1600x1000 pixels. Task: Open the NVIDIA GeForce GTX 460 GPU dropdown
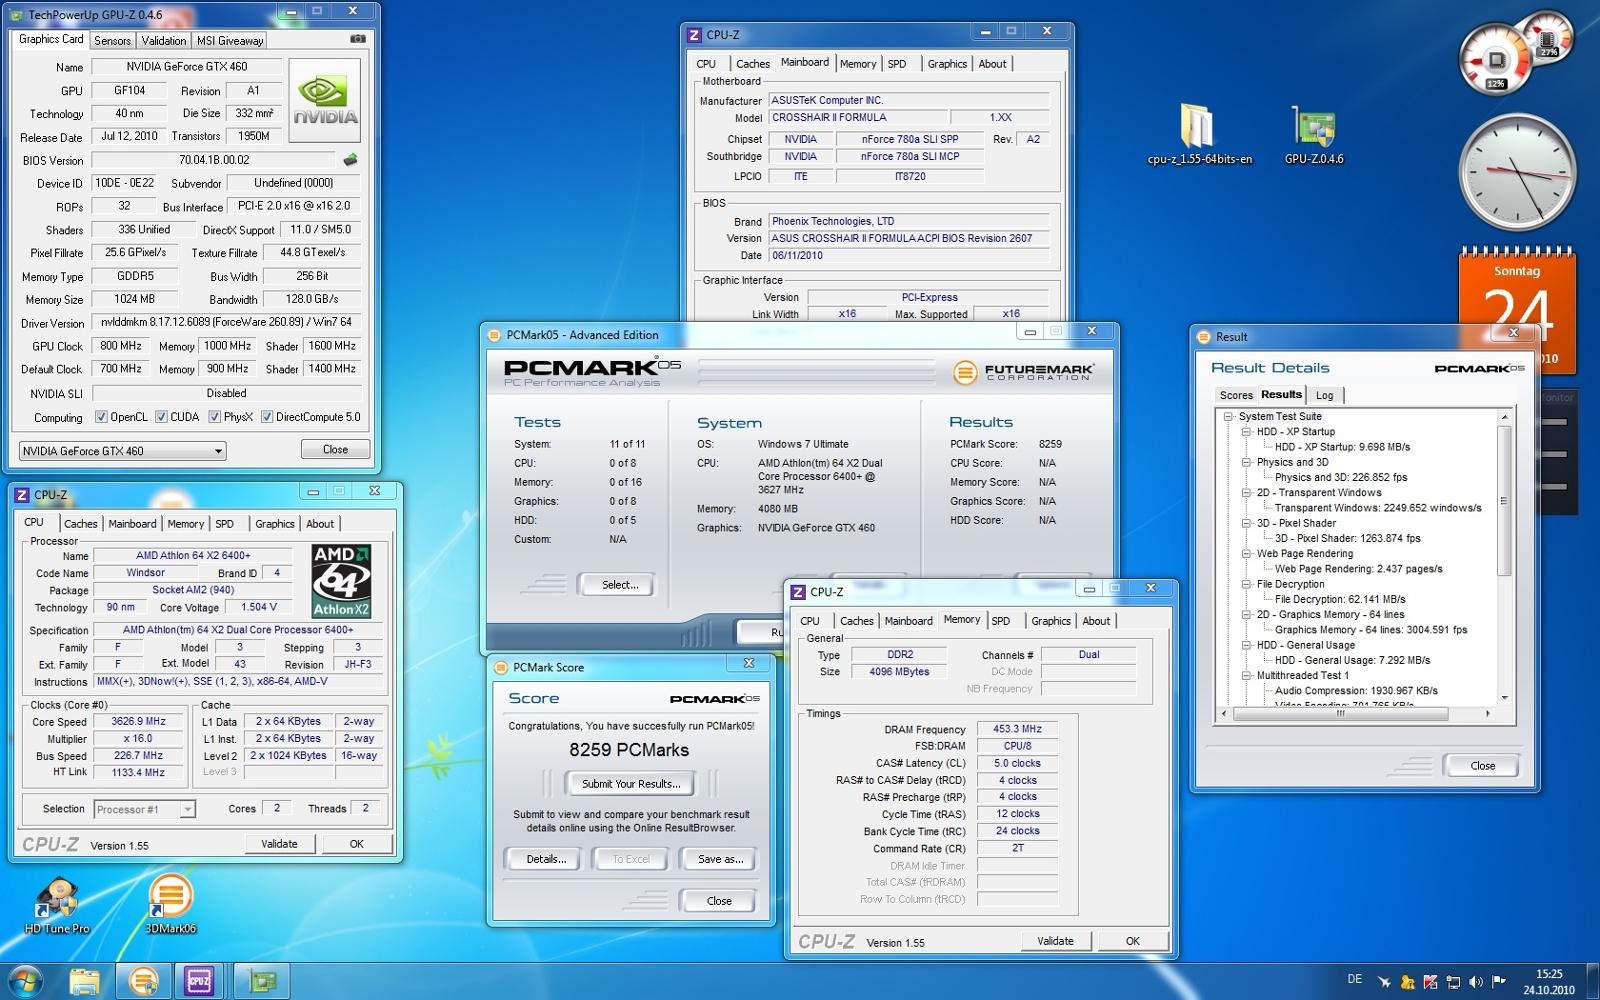click(122, 451)
